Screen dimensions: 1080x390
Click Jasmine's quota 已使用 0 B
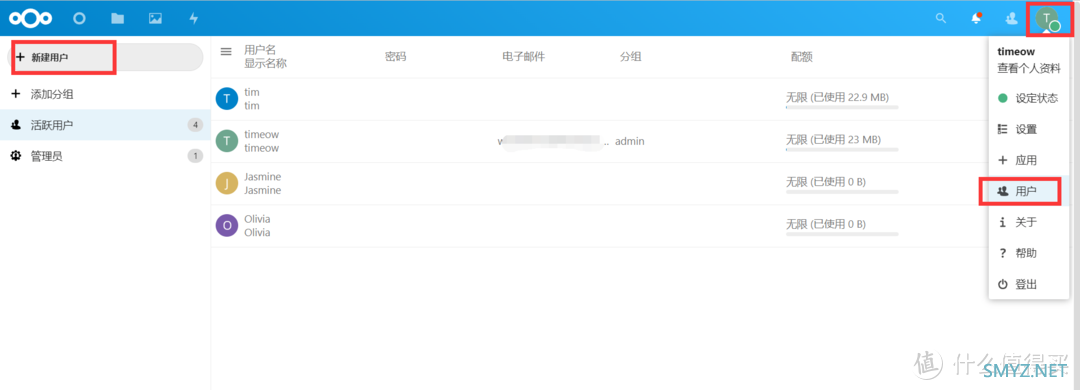(826, 182)
